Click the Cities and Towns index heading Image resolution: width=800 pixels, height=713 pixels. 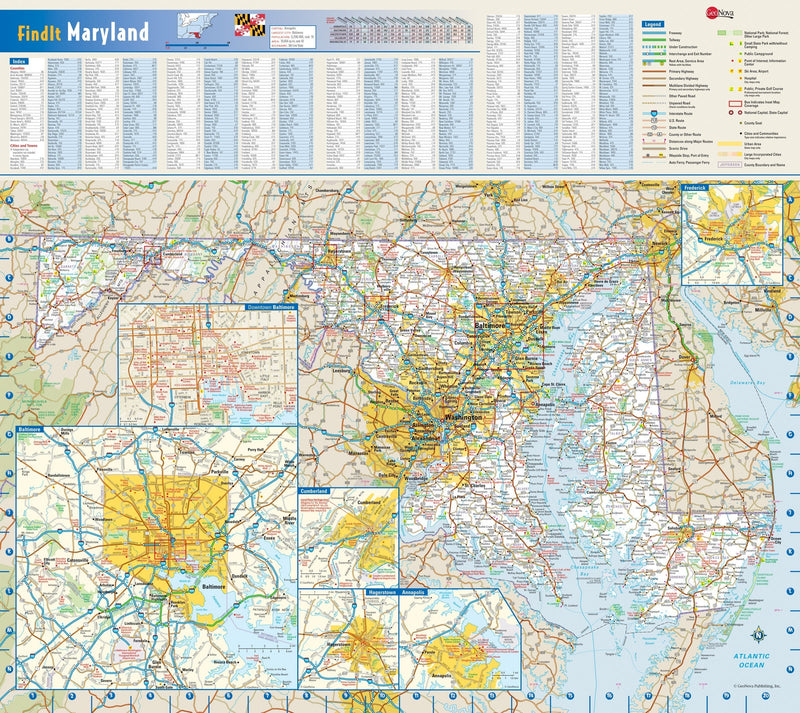pos(24,145)
